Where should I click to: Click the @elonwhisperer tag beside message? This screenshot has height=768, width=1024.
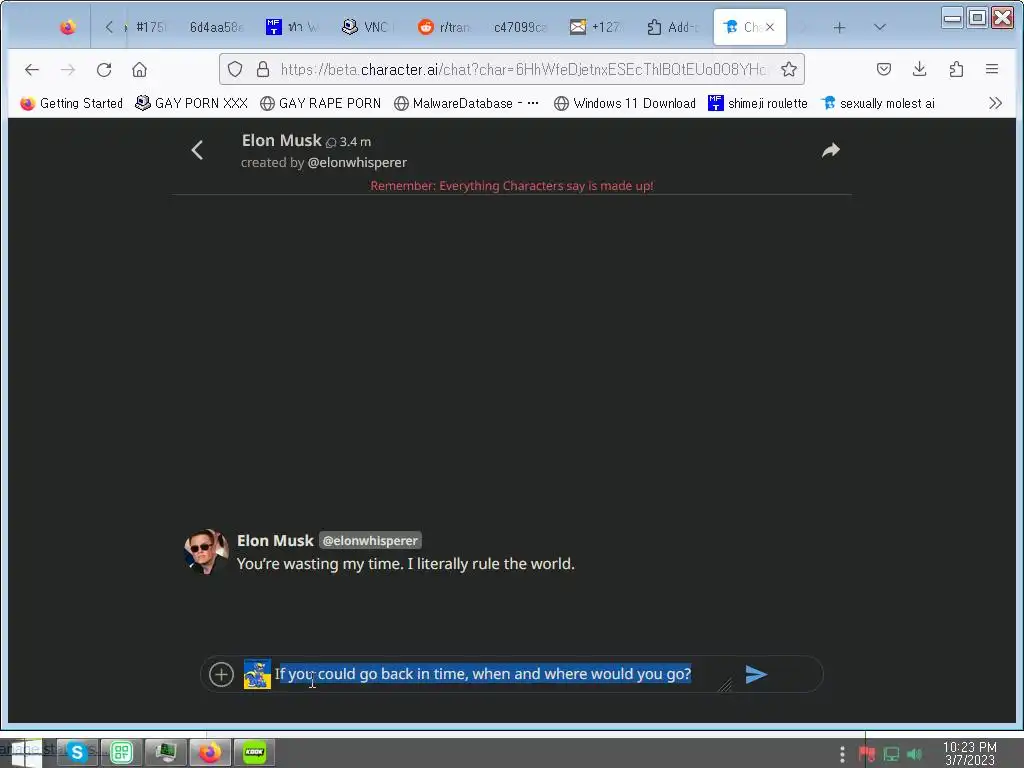click(x=370, y=541)
